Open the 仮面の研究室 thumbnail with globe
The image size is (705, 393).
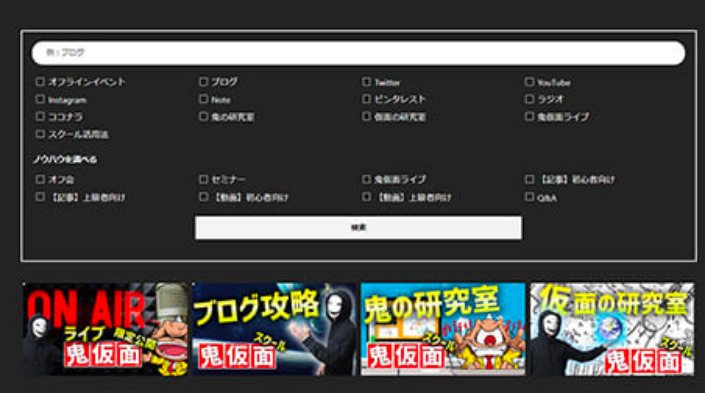coord(612,329)
